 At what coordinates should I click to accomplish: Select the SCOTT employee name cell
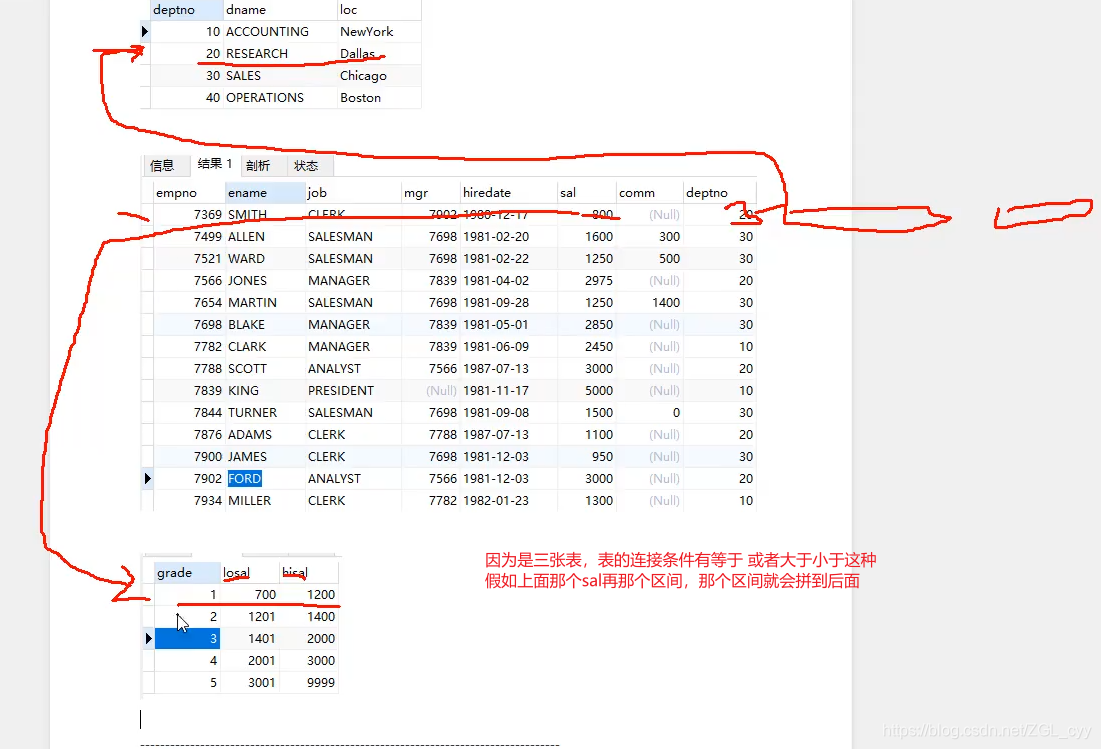click(x=265, y=369)
